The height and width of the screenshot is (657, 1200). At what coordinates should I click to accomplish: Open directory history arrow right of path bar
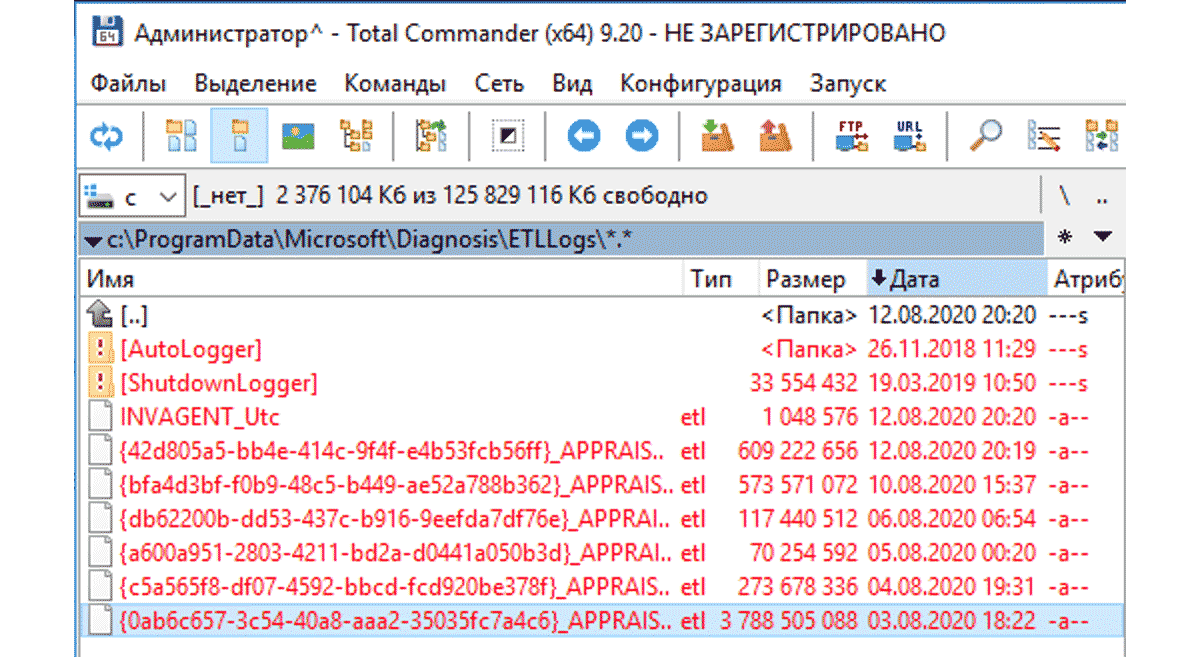[x=1103, y=237]
